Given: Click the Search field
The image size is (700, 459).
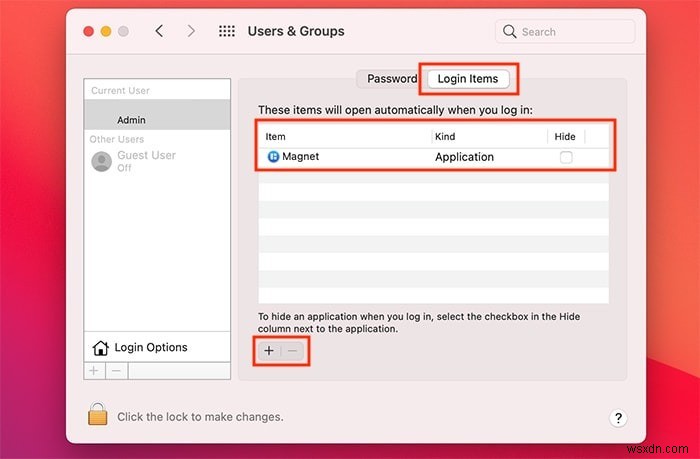Looking at the screenshot, I should pos(565,32).
